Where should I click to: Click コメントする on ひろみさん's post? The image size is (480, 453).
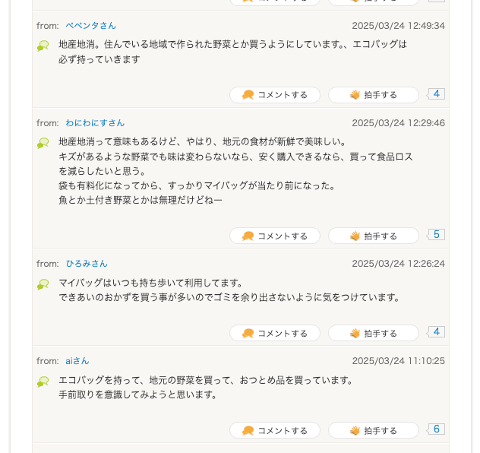pos(275,333)
